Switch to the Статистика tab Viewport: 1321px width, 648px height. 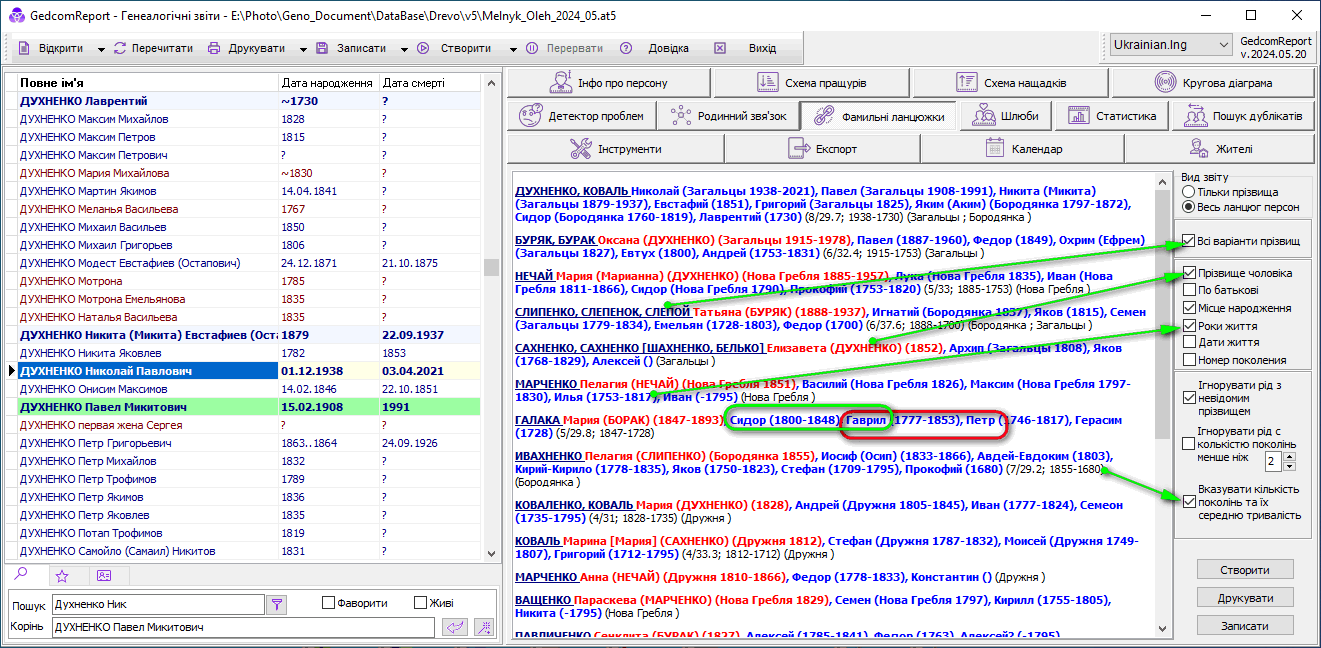click(x=1112, y=116)
